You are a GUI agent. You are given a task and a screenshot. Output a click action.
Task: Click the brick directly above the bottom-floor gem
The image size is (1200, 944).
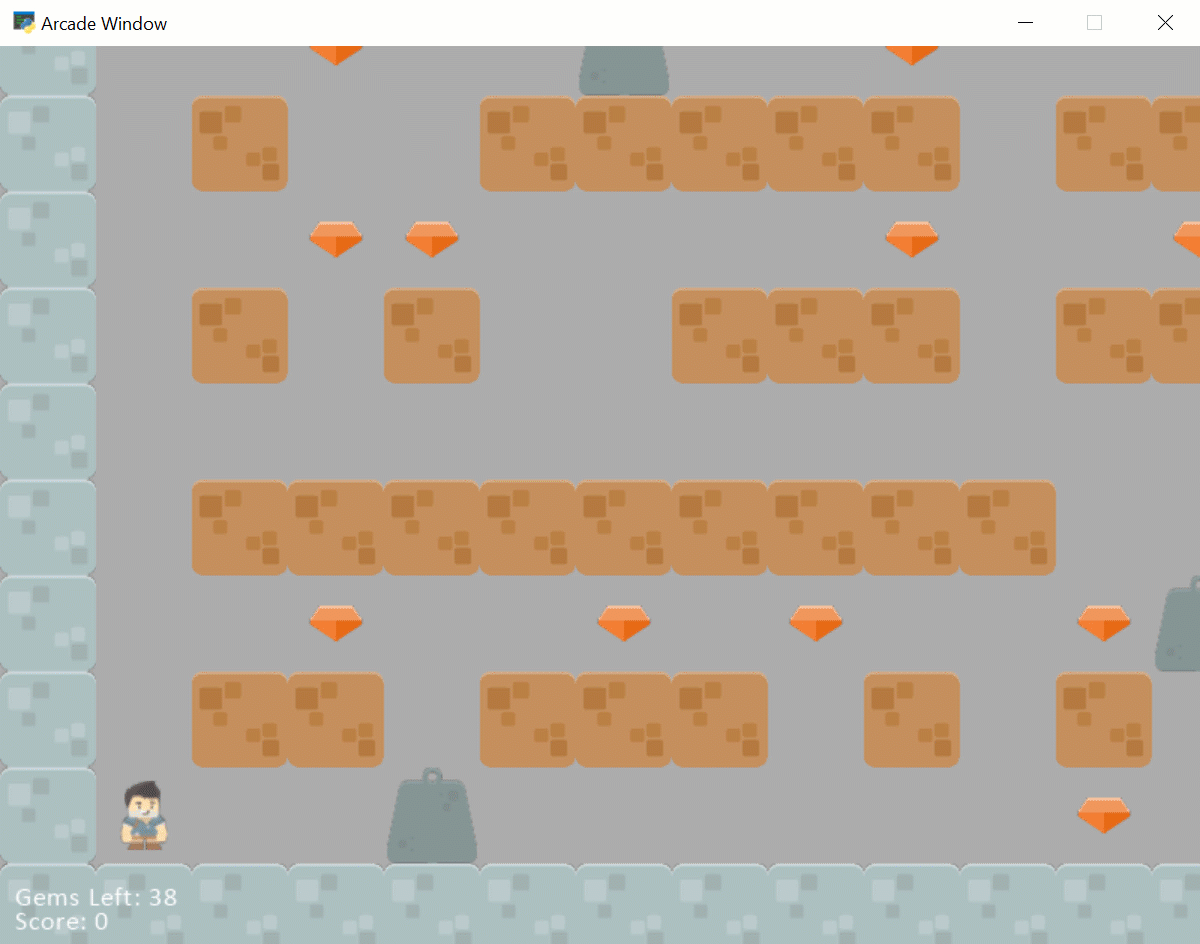pyautogui.click(x=1103, y=719)
